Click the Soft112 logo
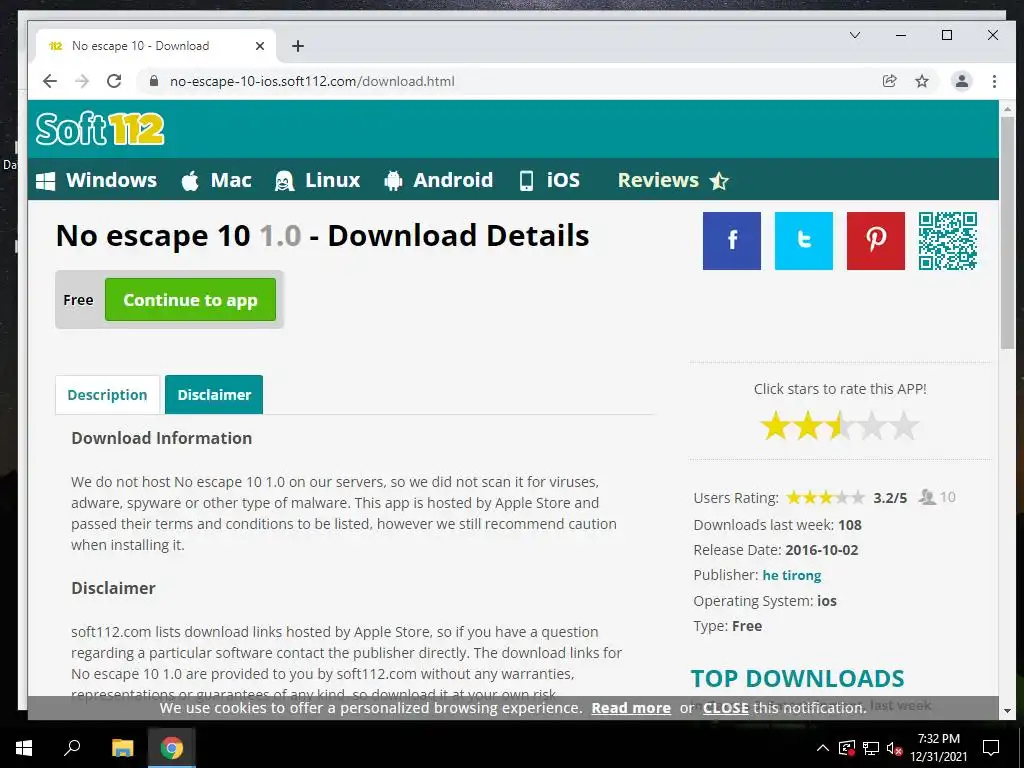 [x=100, y=129]
